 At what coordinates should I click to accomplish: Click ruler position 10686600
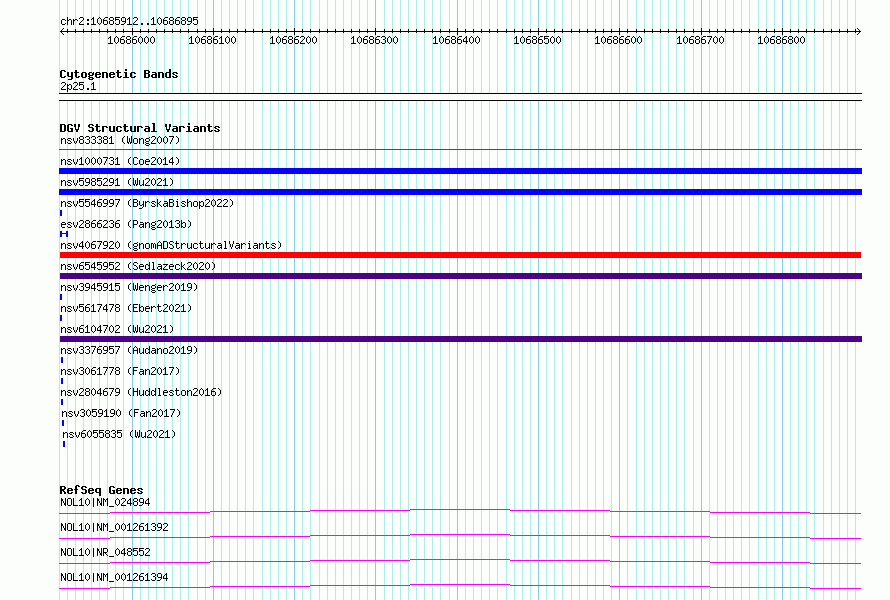tap(619, 40)
